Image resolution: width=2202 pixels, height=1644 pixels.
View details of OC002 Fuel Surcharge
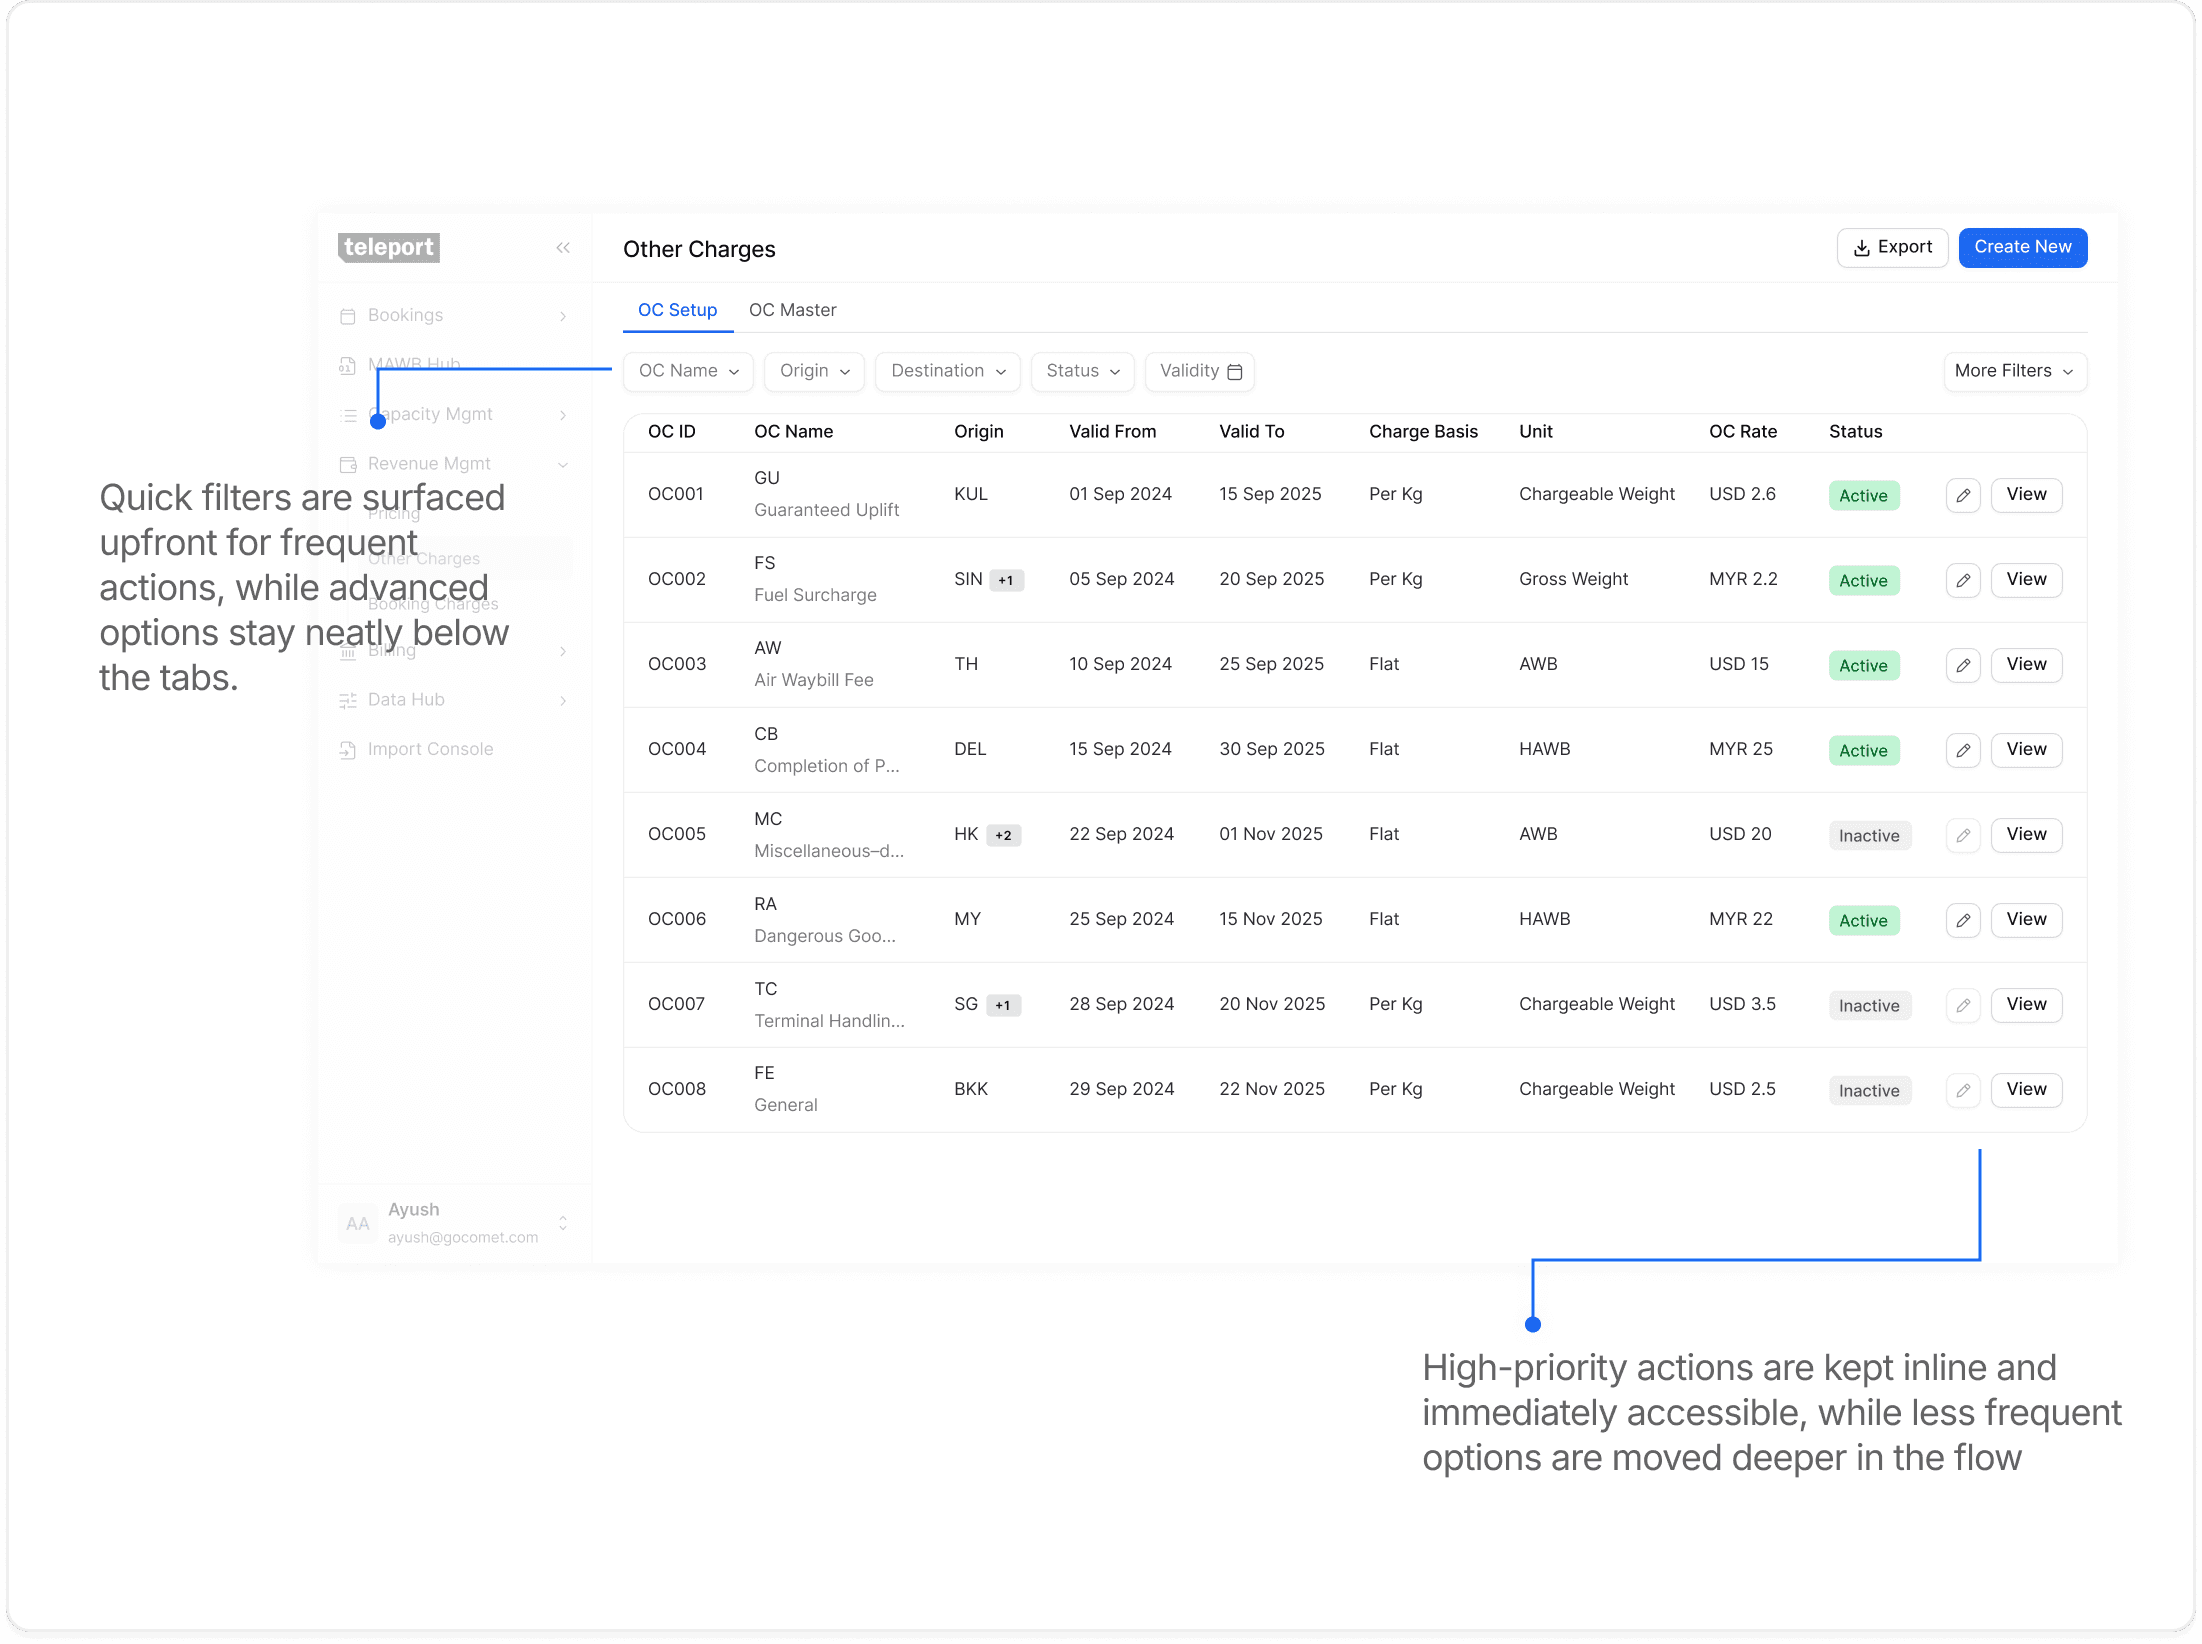click(x=2025, y=579)
